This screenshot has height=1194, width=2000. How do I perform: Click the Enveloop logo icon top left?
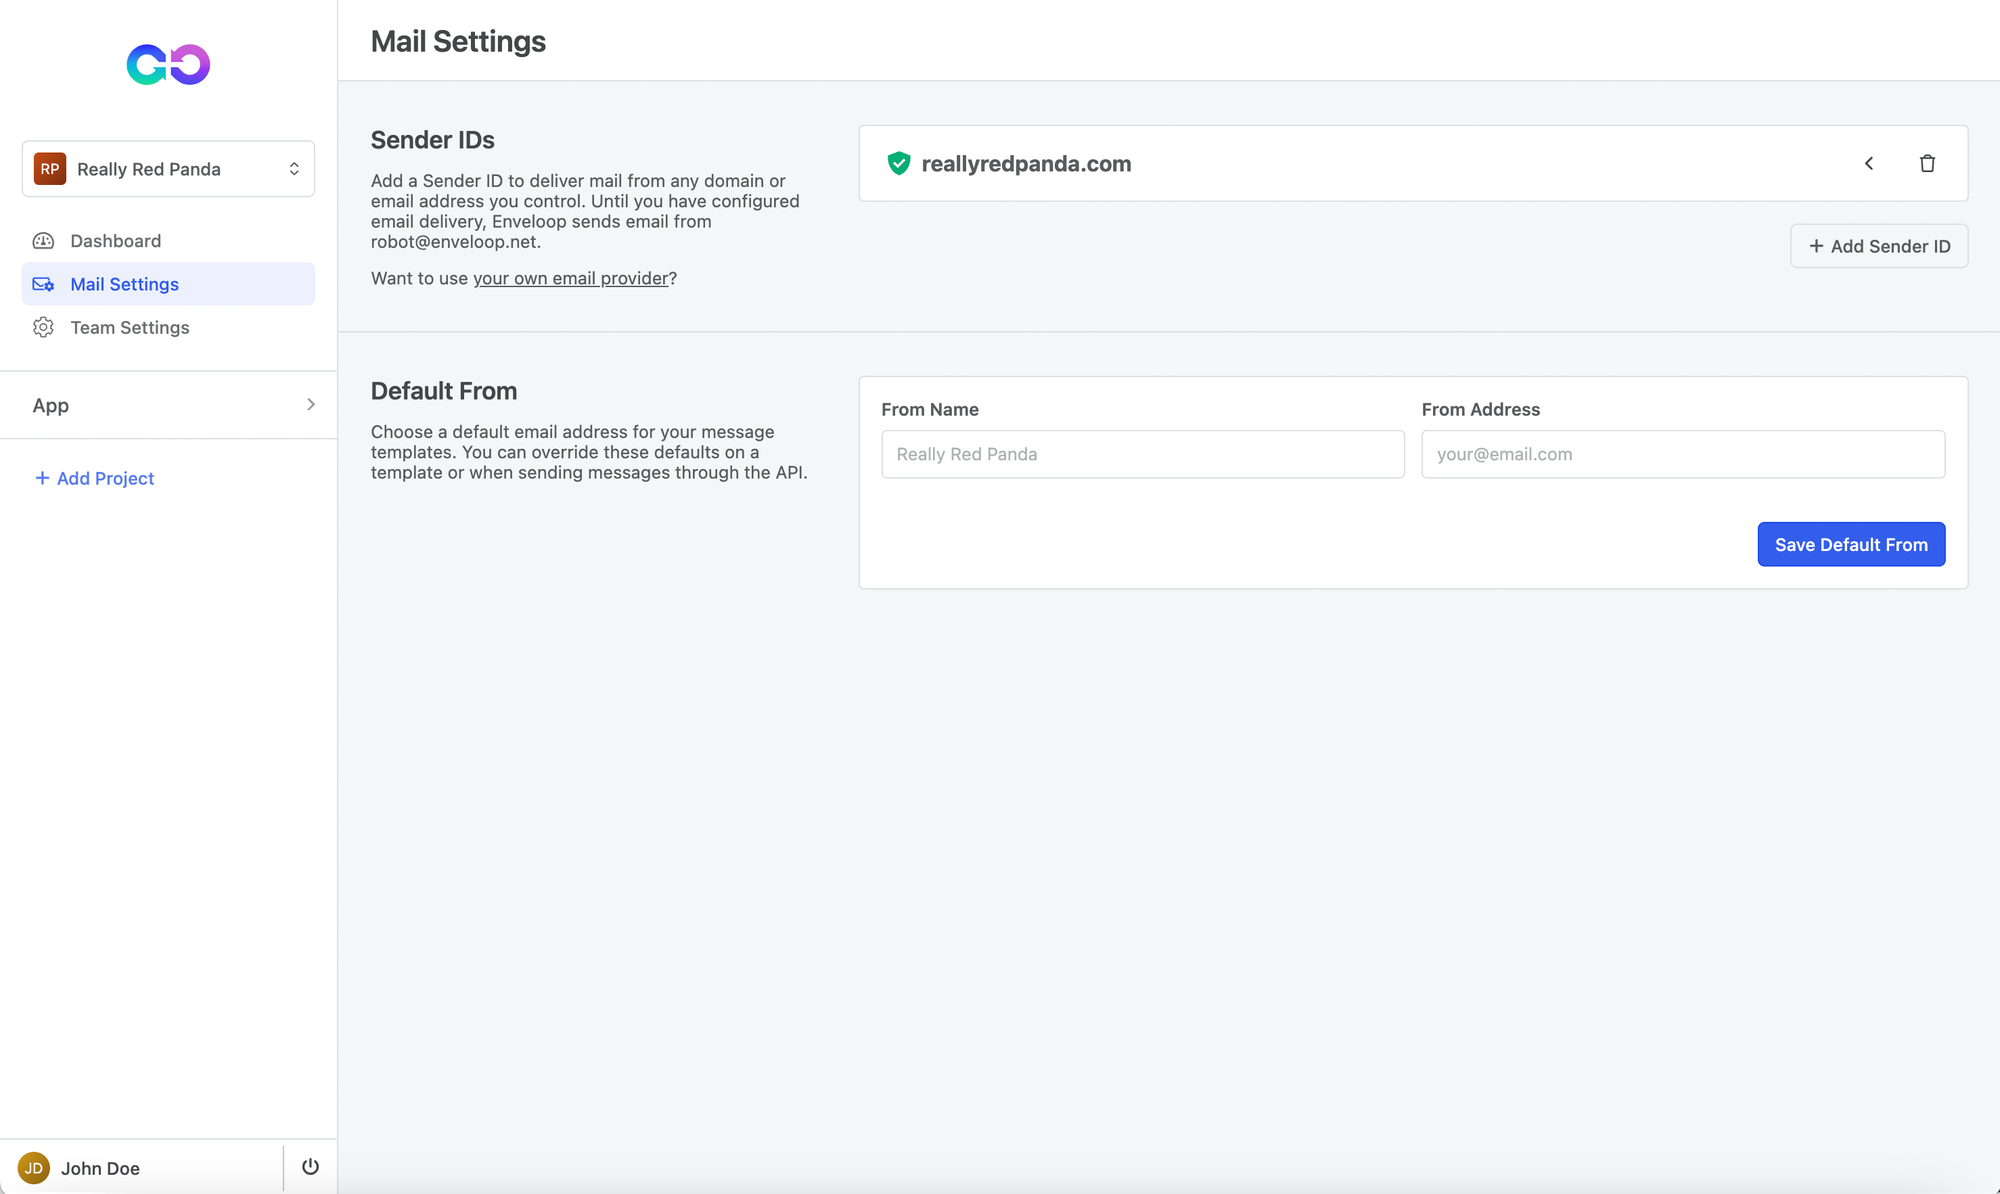(168, 64)
